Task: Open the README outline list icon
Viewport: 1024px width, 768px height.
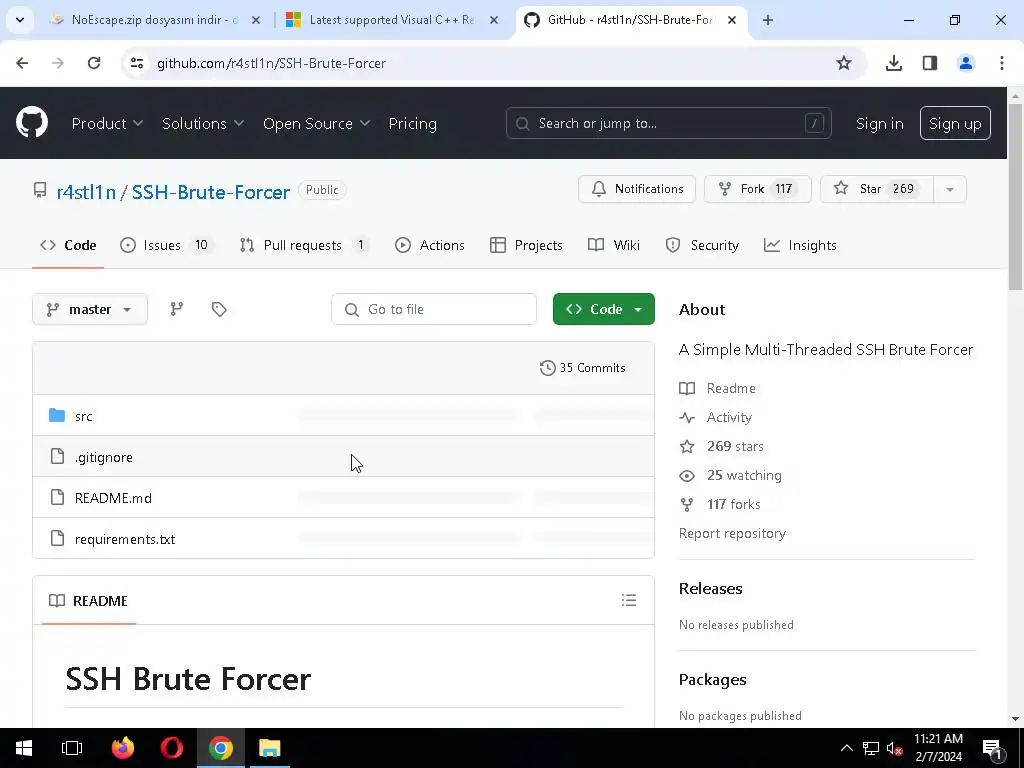Action: (628, 600)
